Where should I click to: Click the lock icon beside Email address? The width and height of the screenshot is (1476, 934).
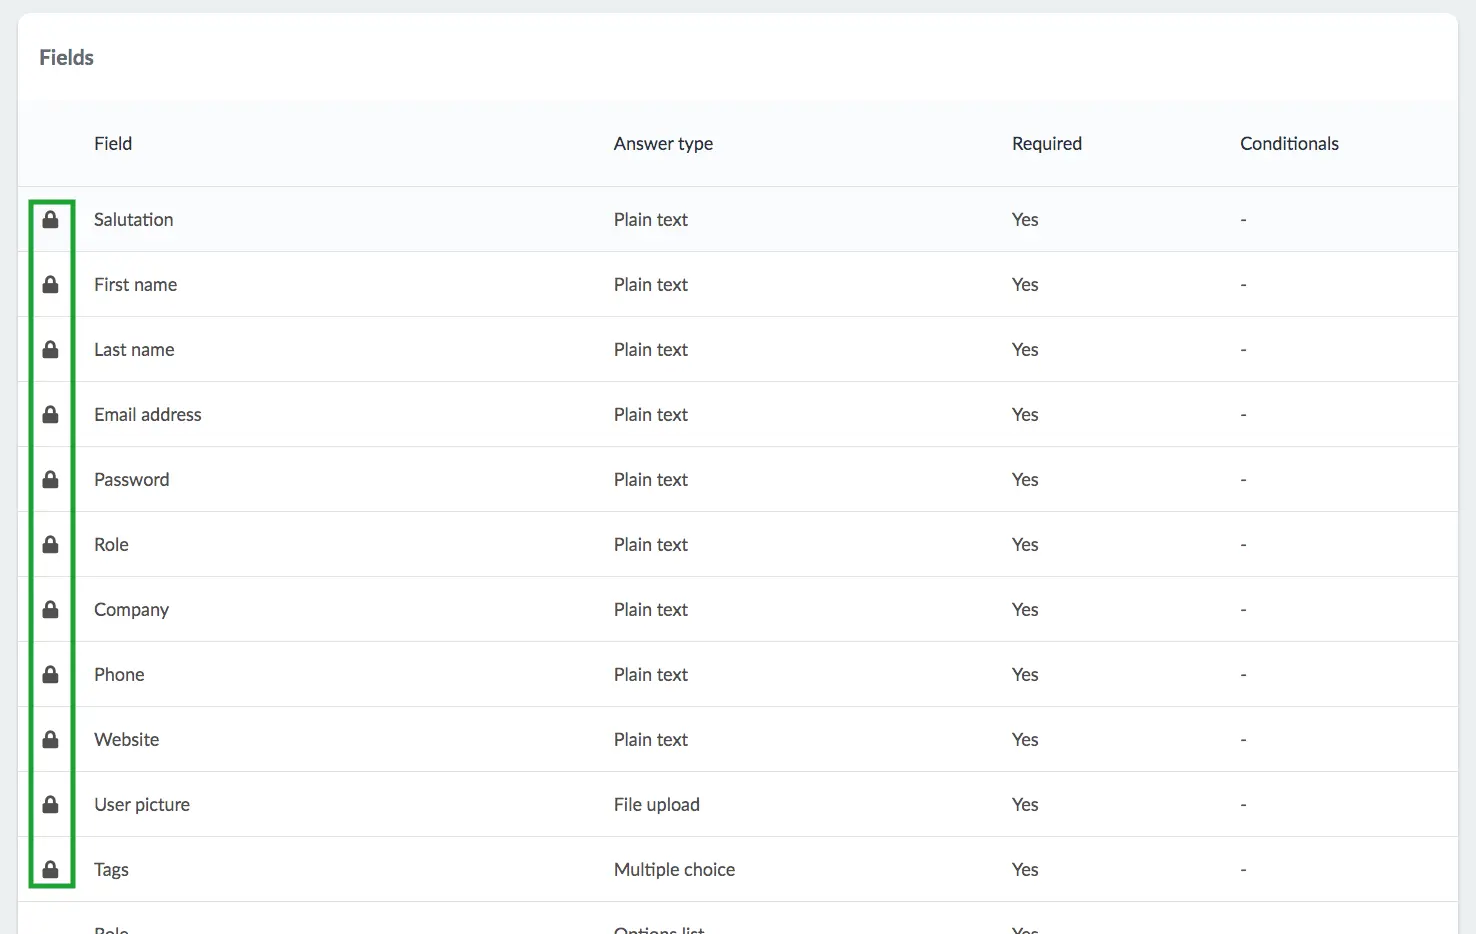point(50,414)
